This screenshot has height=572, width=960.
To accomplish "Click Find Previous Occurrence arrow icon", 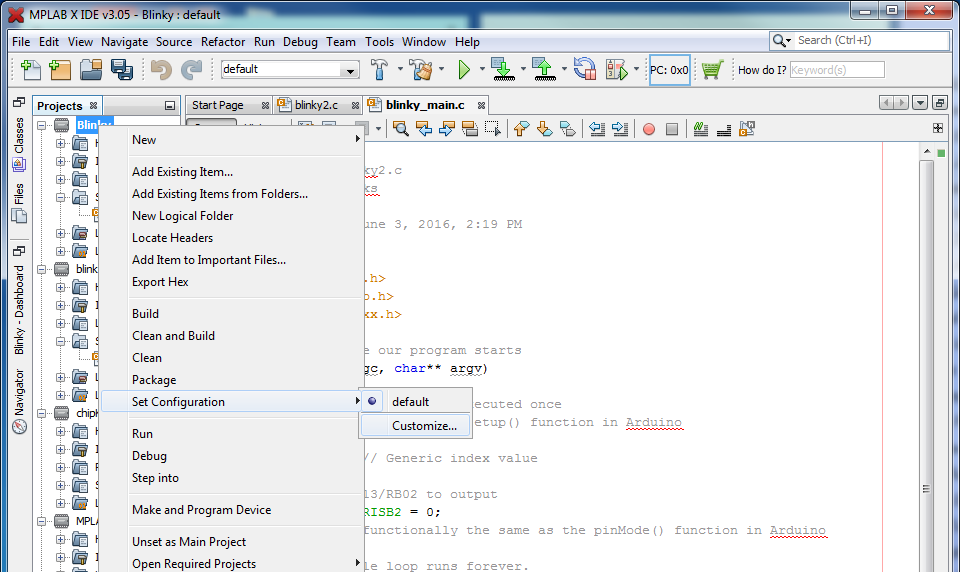I will 424,129.
